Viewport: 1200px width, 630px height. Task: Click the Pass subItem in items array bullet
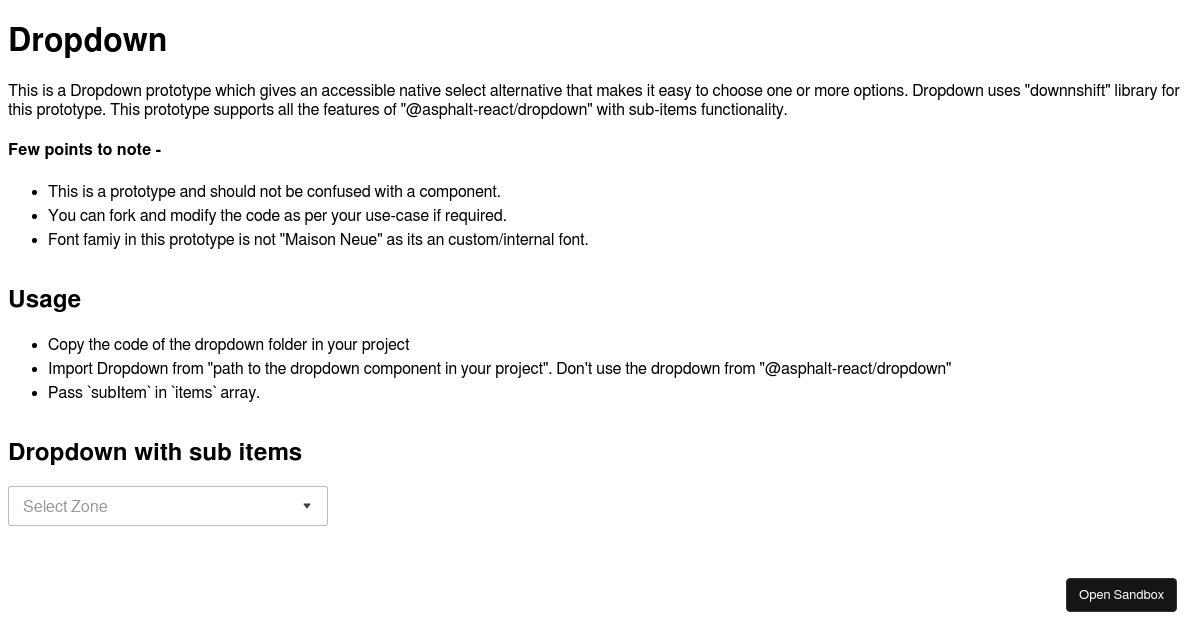click(154, 392)
